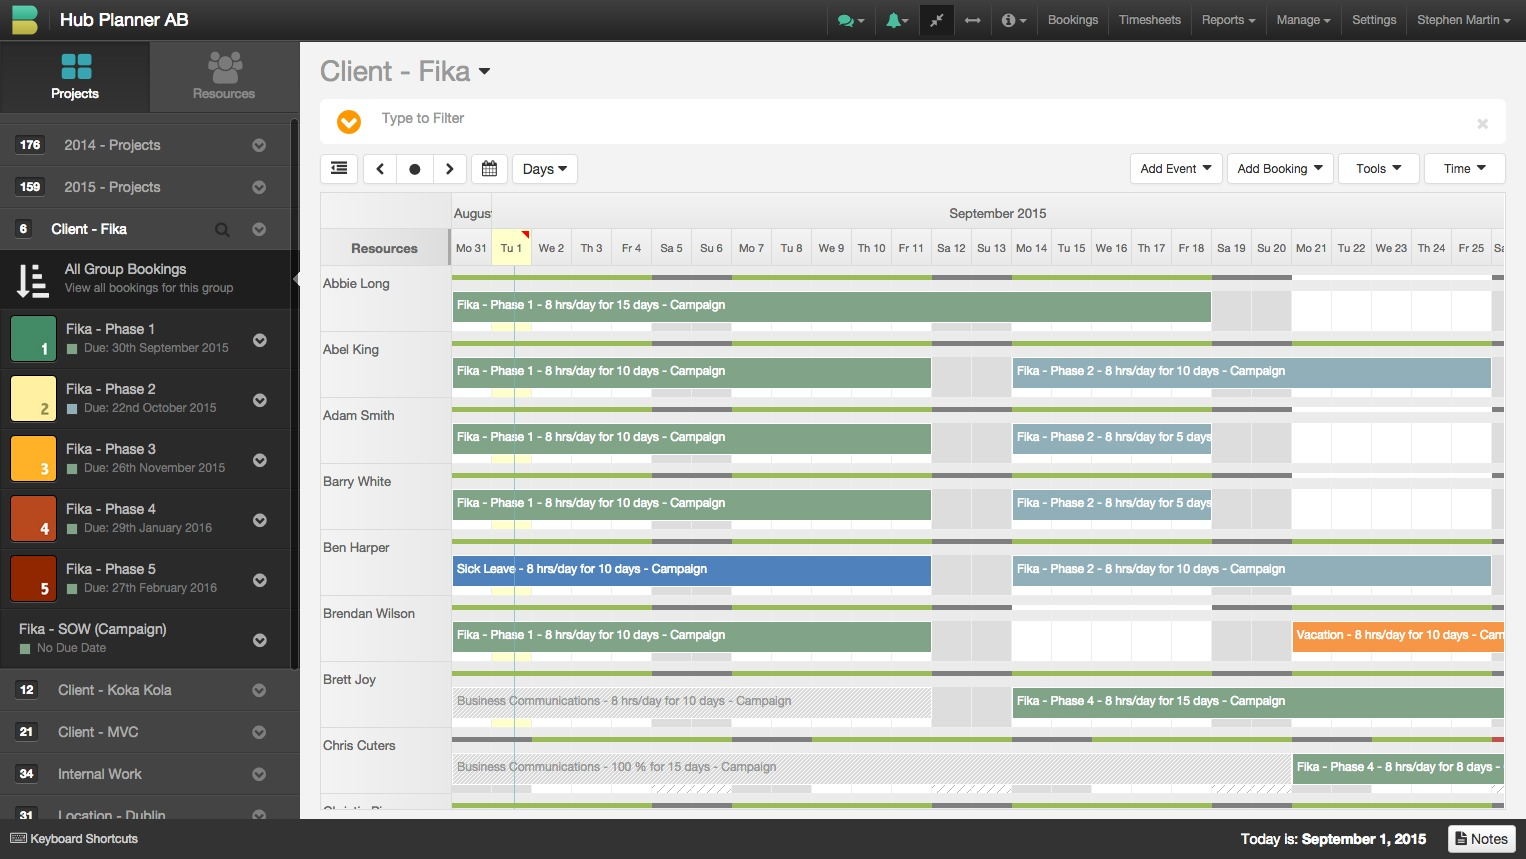Click the Fika - Phase 4 color thumbnail
Viewport: 1526px width, 859px height.
tap(33, 518)
